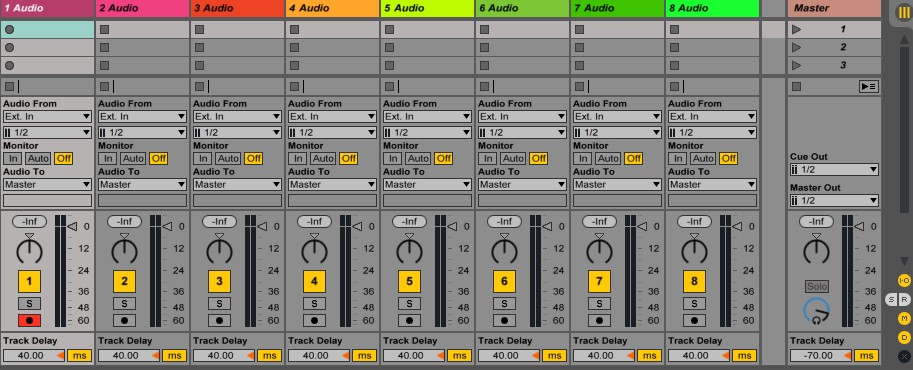
Task: Open 2 Audio input channel 1/2 dropdown
Action: click(142, 132)
